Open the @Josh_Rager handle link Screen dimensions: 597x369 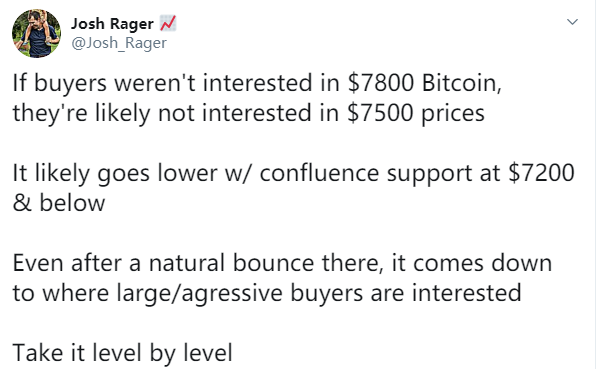click(x=119, y=43)
